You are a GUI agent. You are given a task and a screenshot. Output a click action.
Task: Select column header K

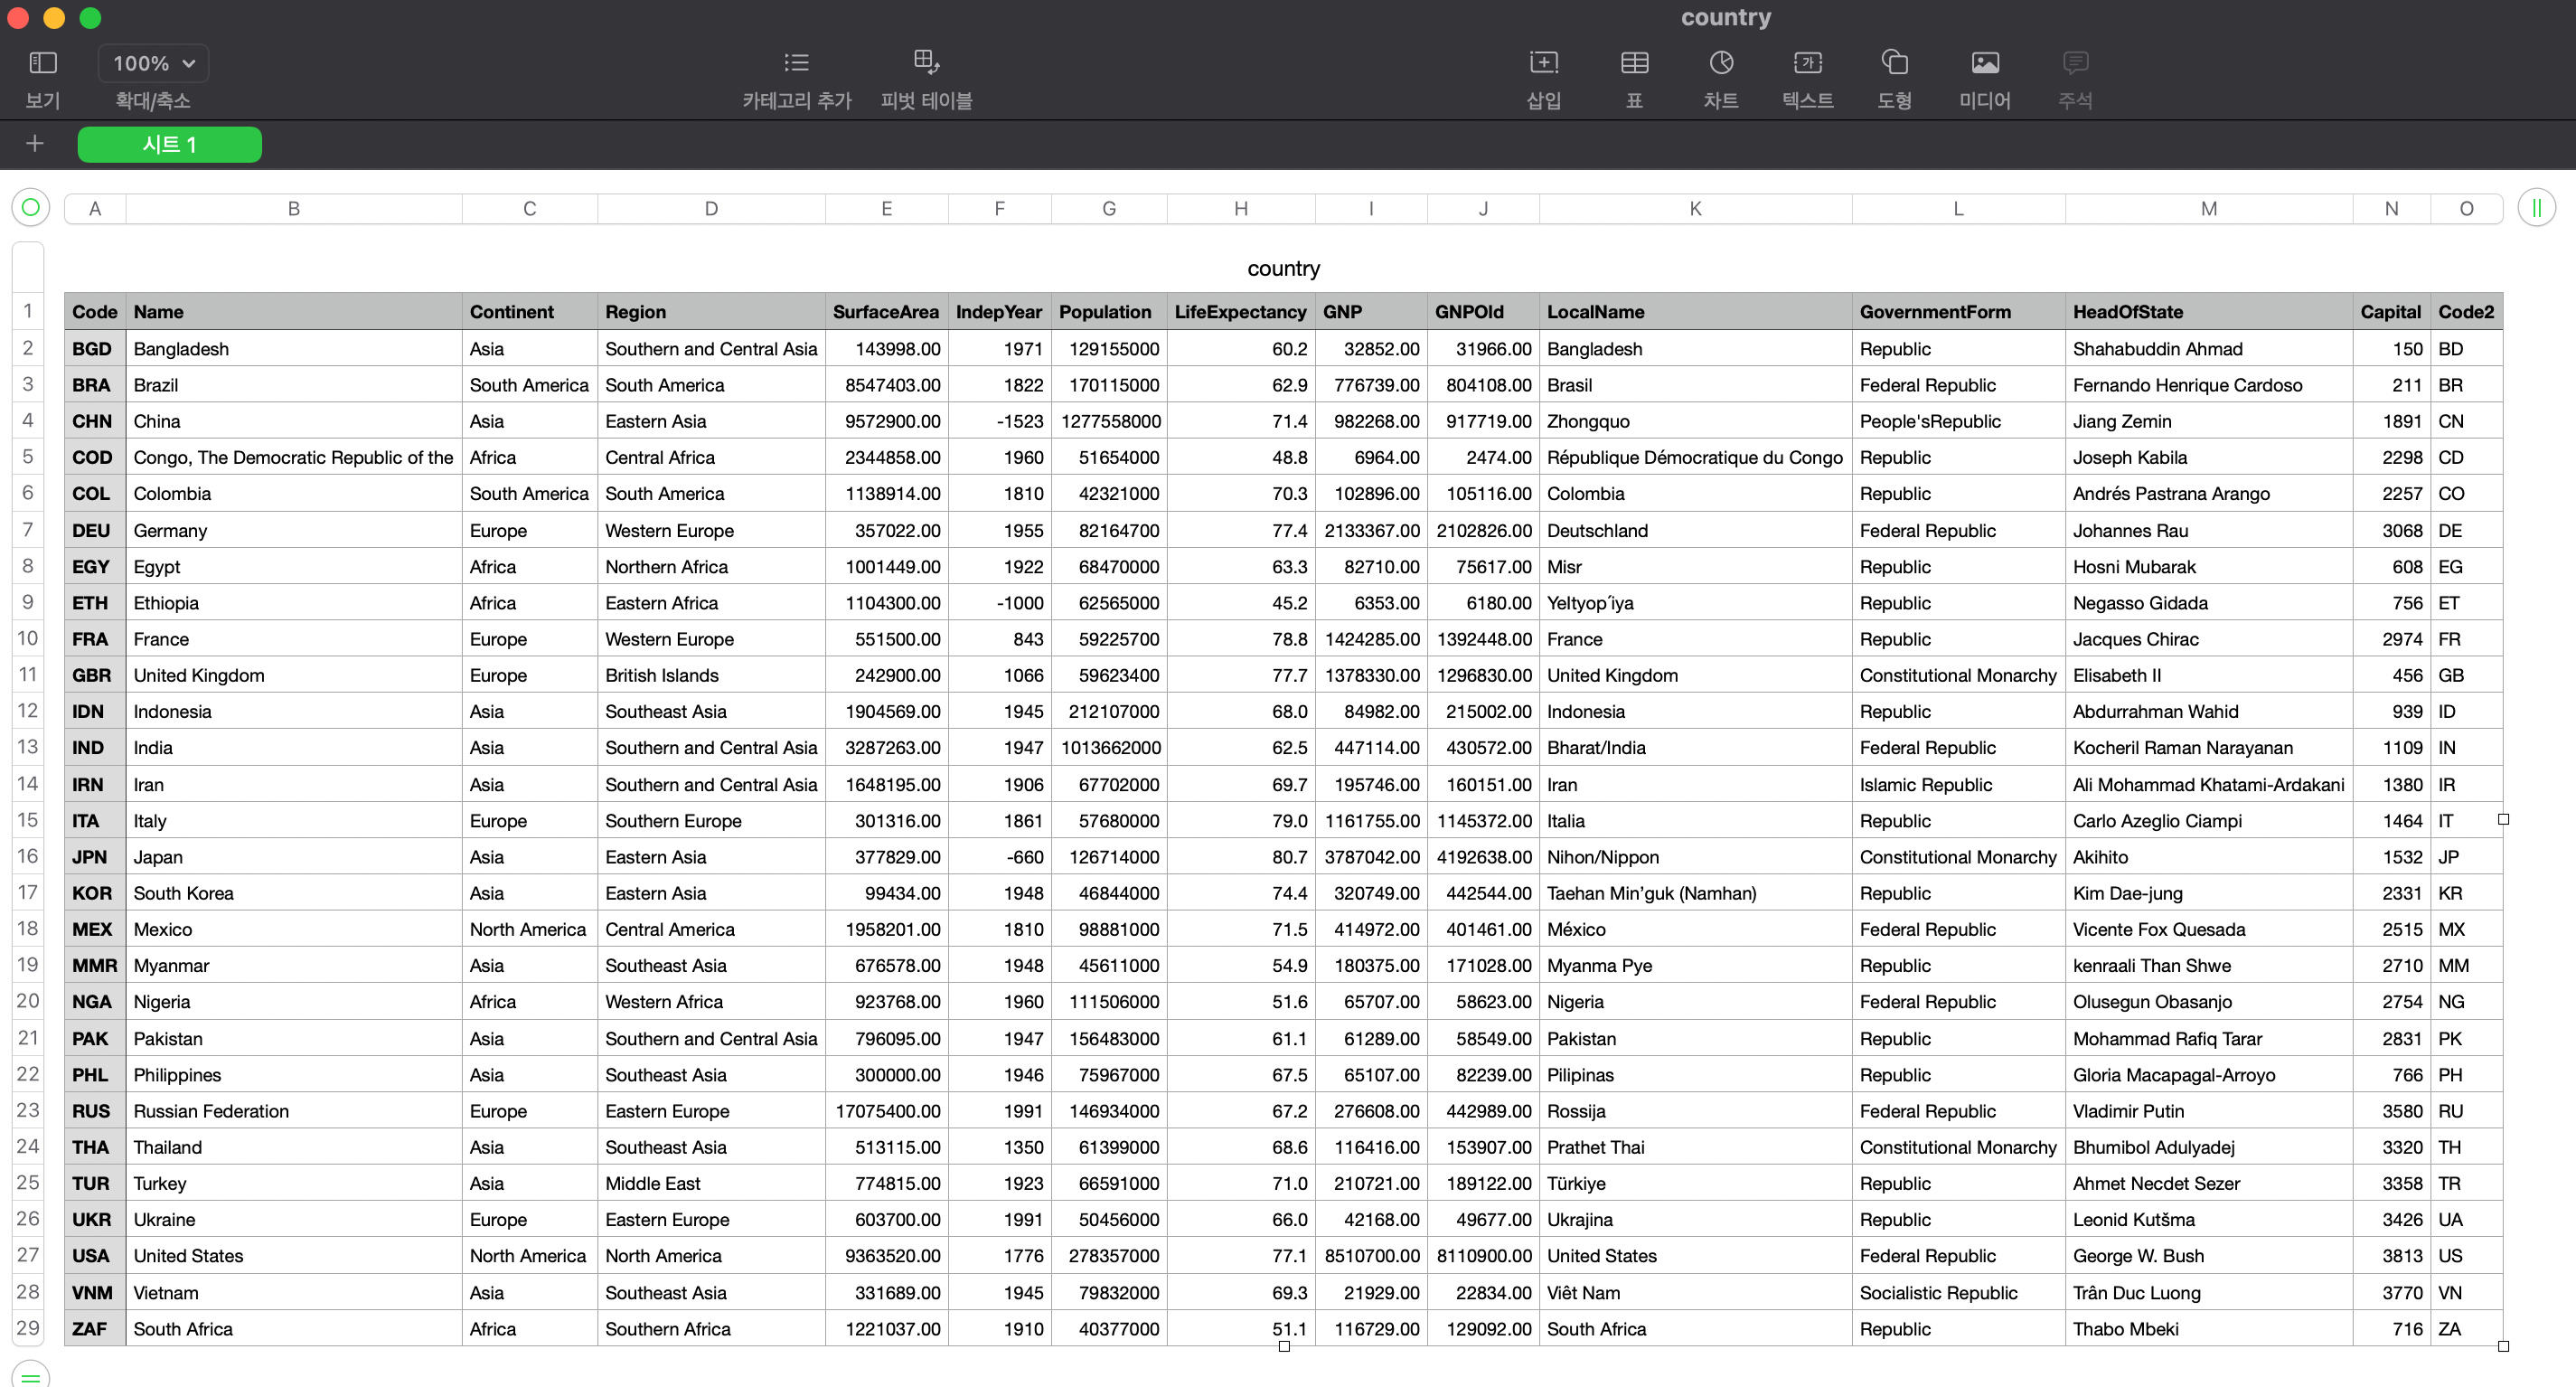click(x=1694, y=208)
